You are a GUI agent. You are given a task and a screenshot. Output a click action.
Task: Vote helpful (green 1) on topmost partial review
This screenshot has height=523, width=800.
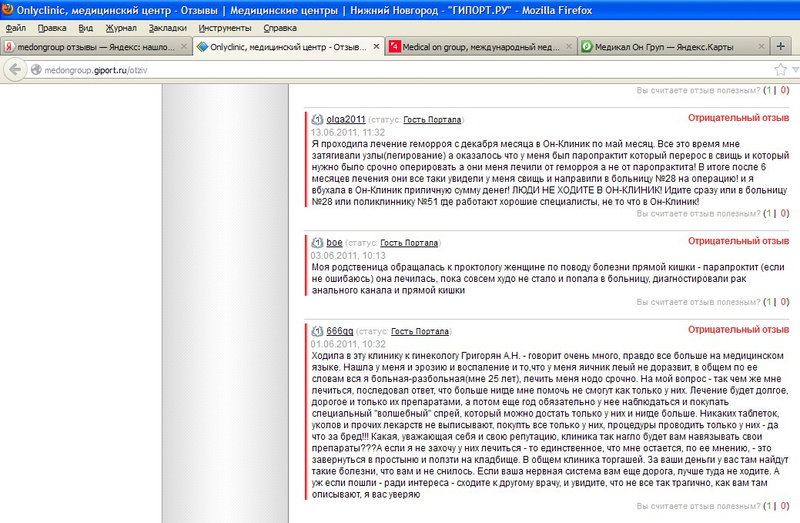coord(768,90)
